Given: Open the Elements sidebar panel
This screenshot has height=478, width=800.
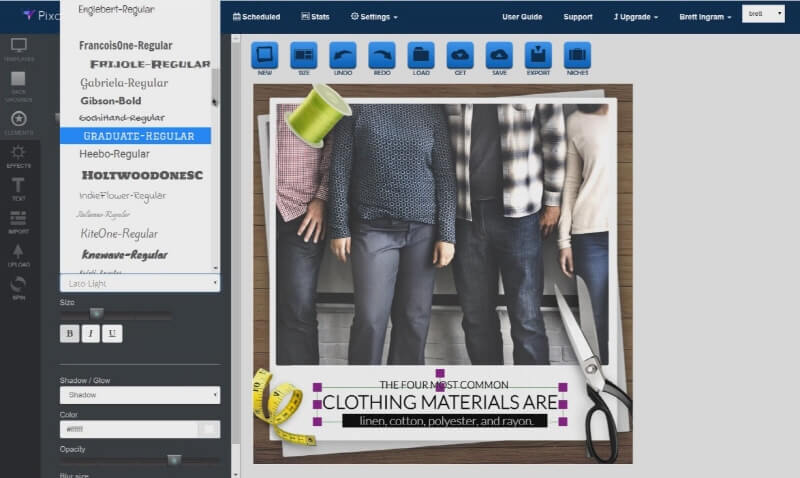Looking at the screenshot, I should (19, 123).
